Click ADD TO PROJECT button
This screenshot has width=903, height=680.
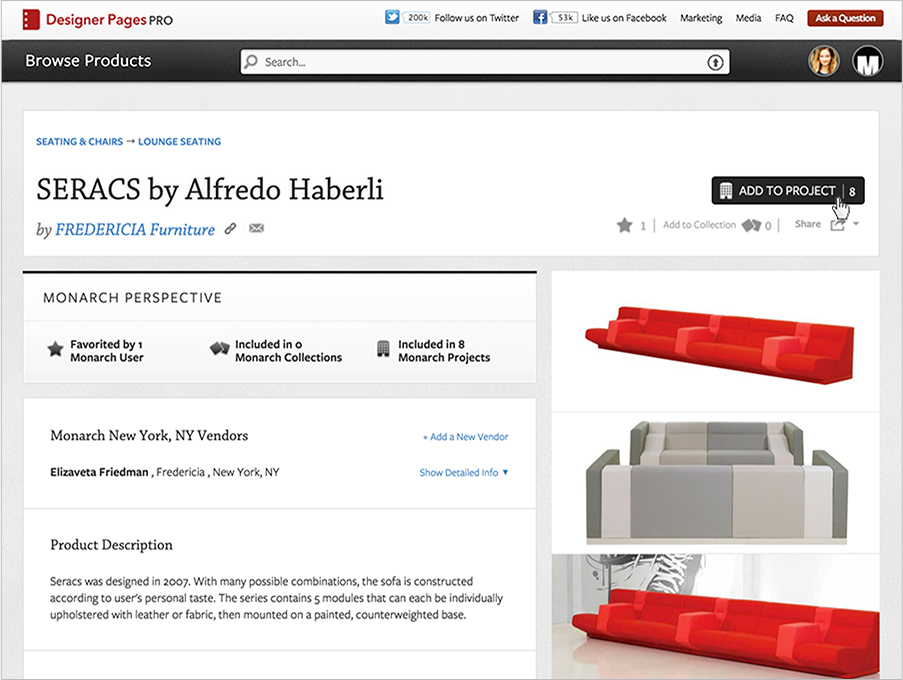[788, 191]
